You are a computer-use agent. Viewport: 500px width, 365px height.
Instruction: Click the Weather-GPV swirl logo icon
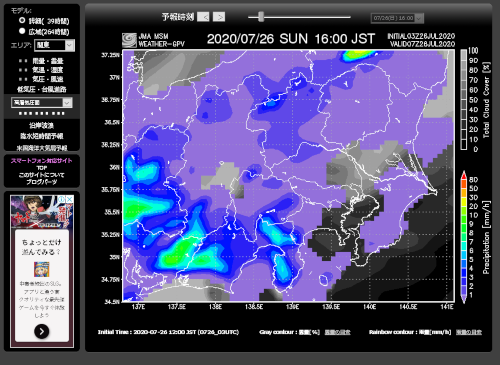tap(129, 40)
